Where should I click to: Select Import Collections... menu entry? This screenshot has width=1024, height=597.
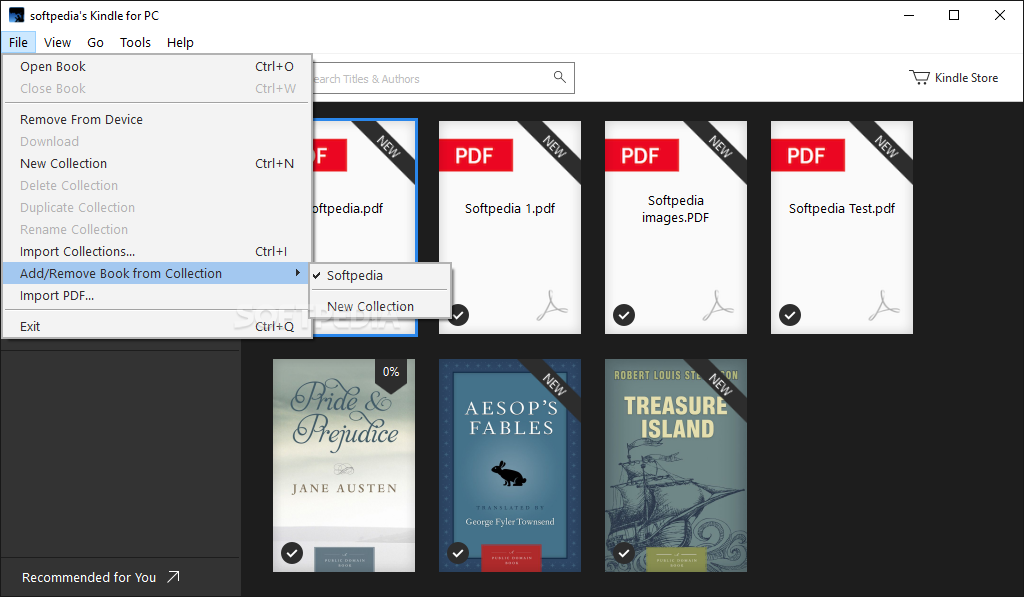tap(157, 251)
